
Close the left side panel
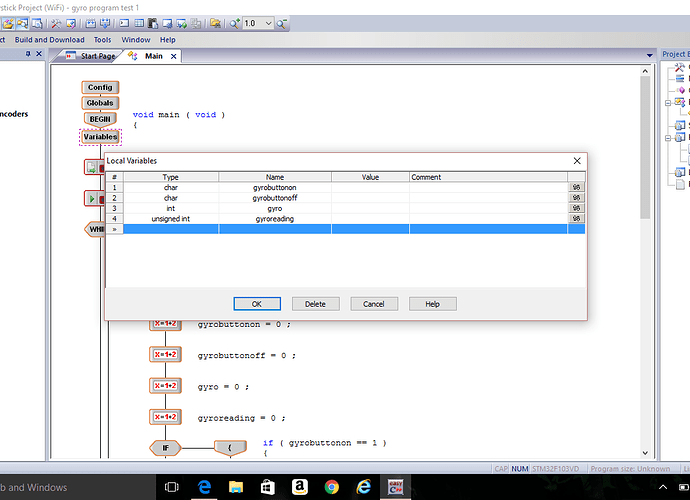(39, 54)
